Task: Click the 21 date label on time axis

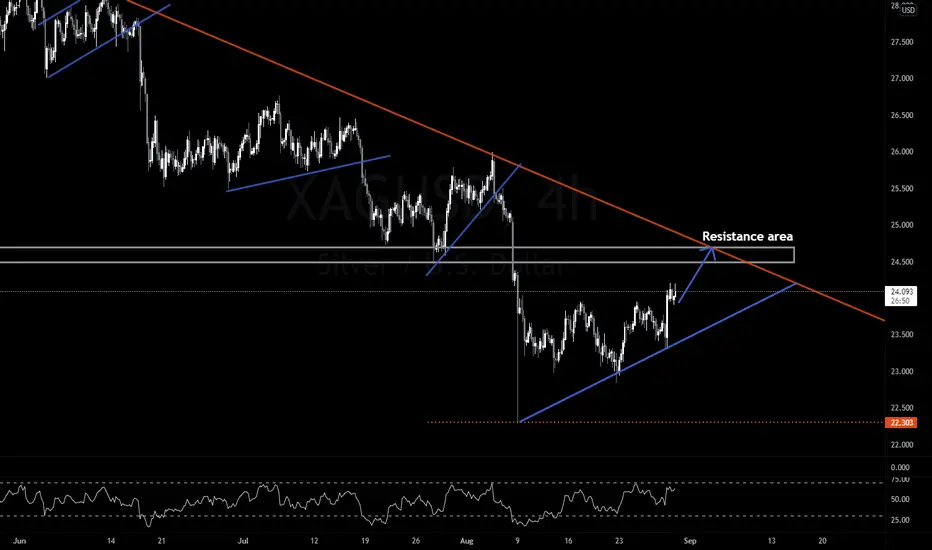Action: tap(162, 541)
